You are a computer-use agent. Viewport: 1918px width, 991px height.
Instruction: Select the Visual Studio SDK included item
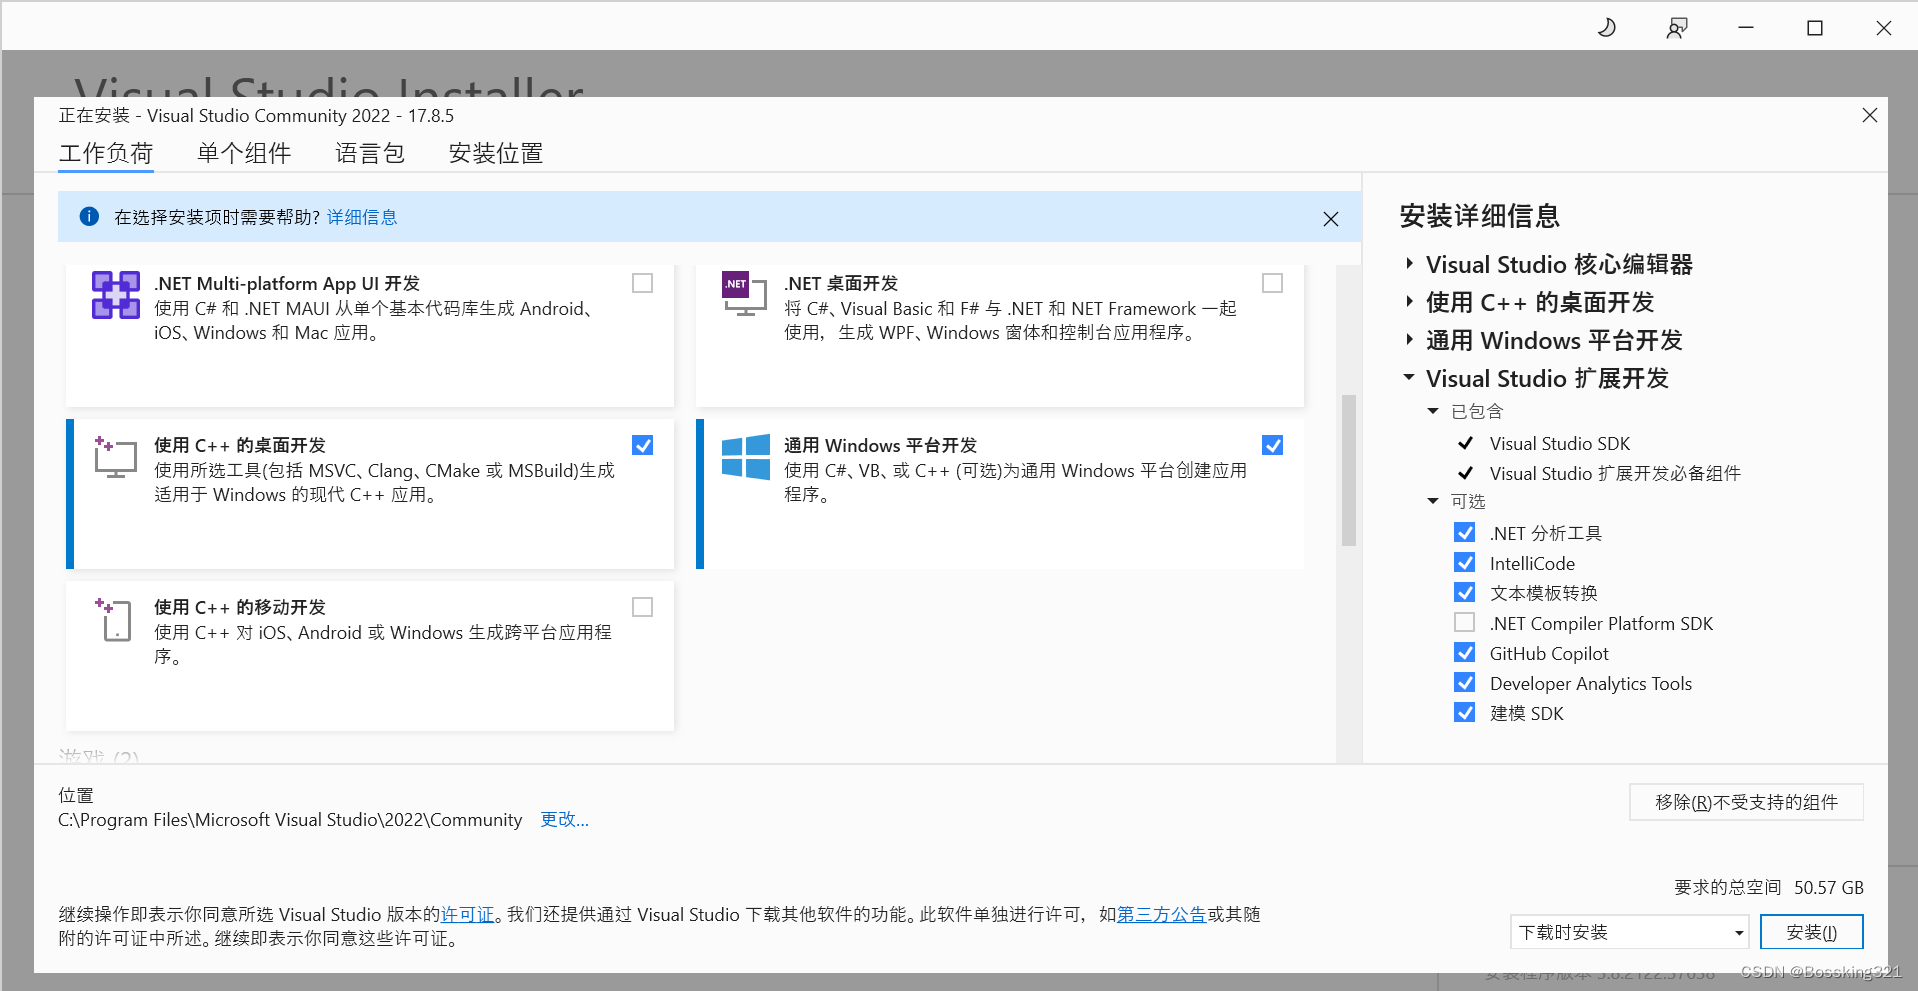click(1560, 443)
